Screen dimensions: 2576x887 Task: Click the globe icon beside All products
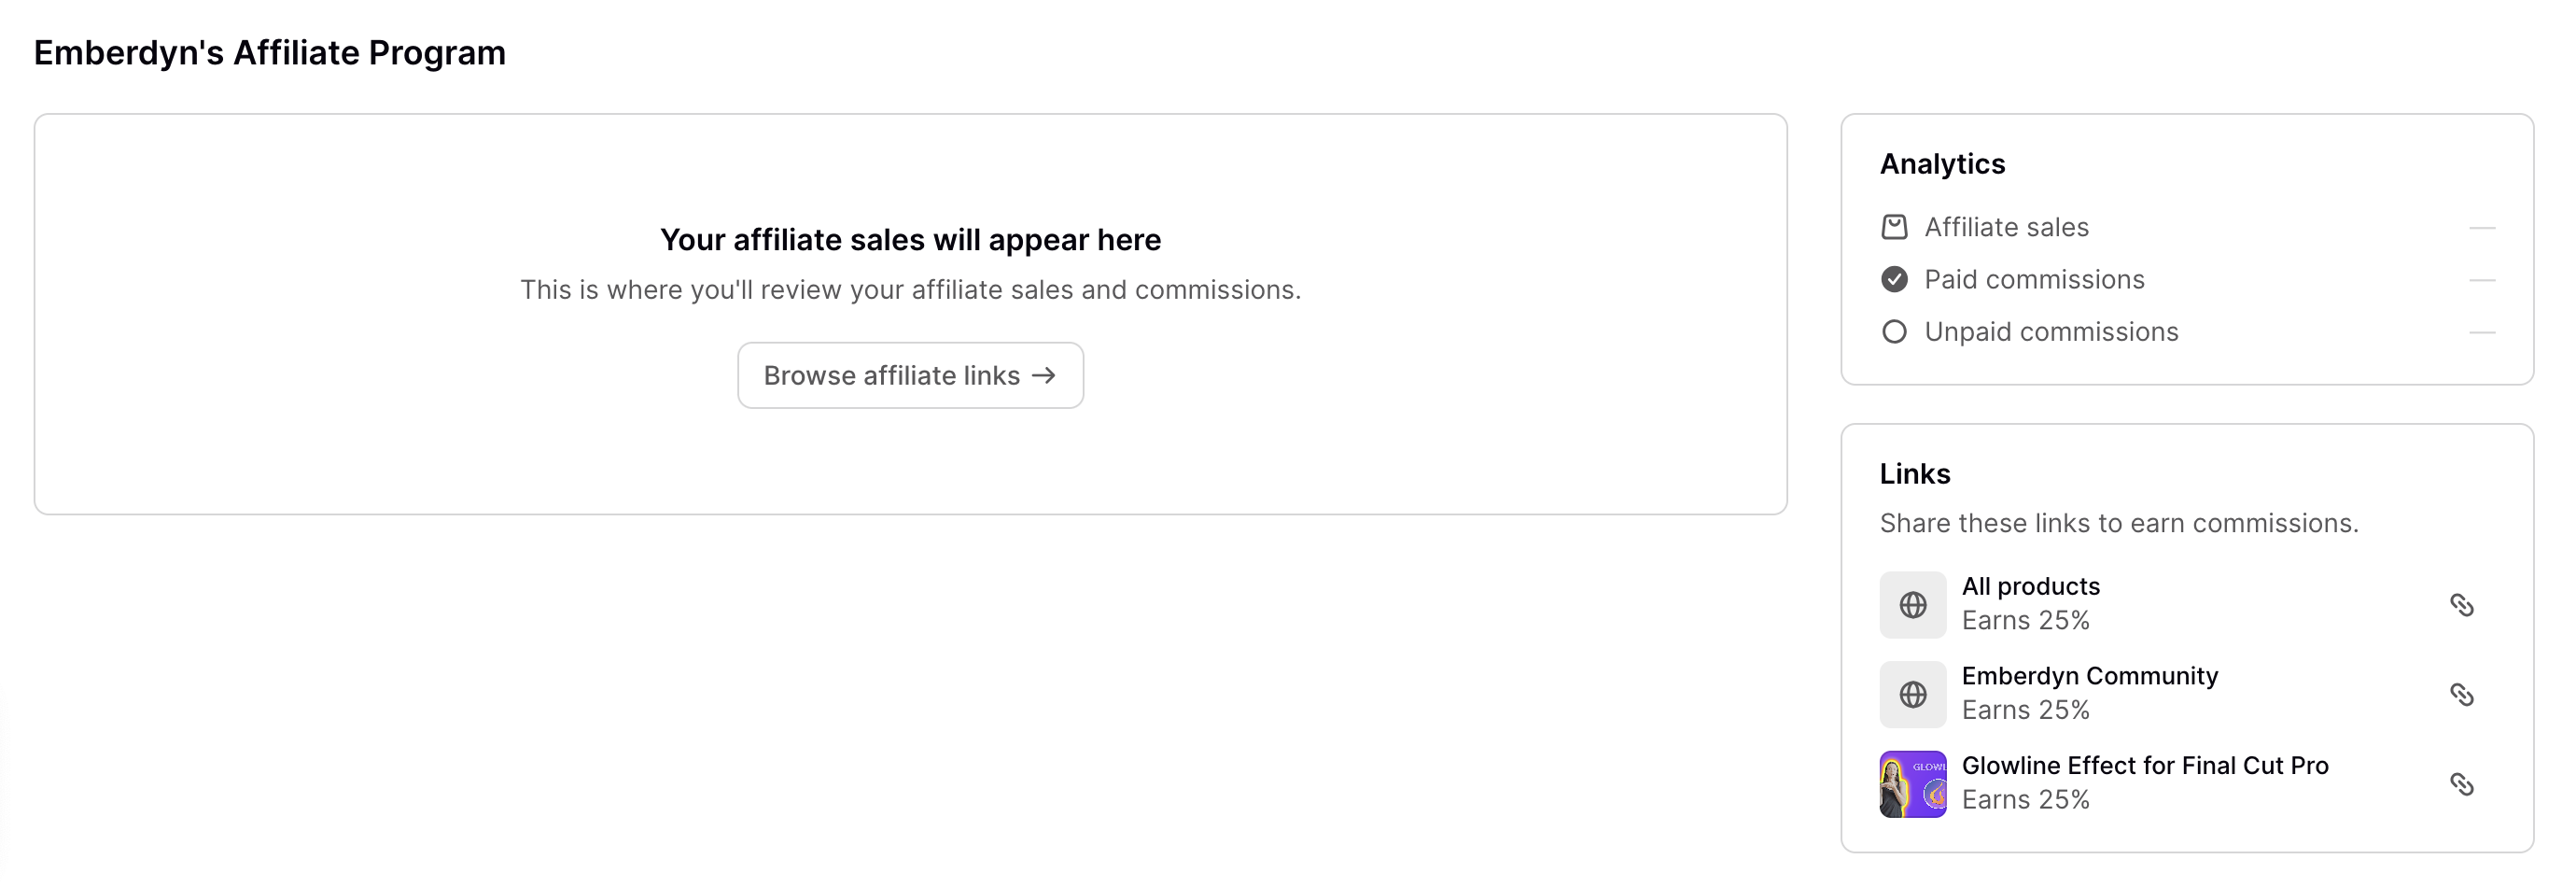click(x=1912, y=605)
